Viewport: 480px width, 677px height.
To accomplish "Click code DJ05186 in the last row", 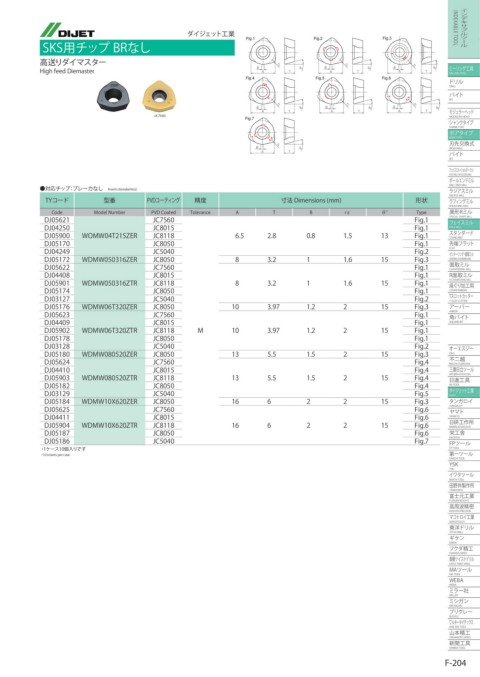I will pyautogui.click(x=57, y=441).
